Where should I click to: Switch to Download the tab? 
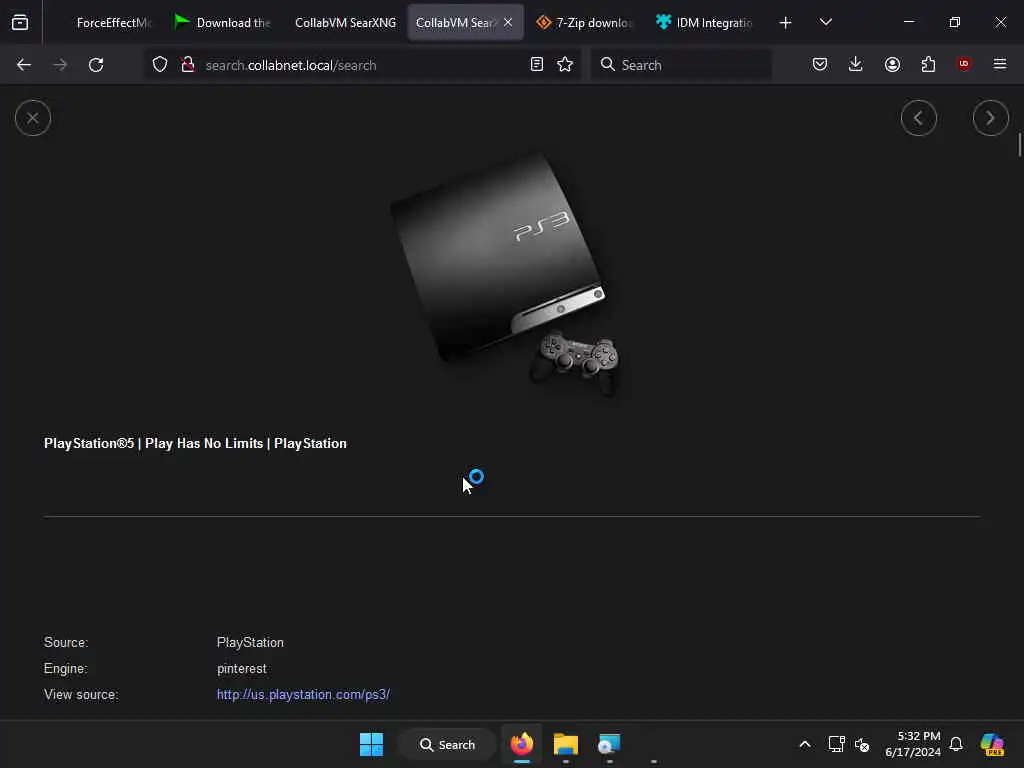[223, 23]
